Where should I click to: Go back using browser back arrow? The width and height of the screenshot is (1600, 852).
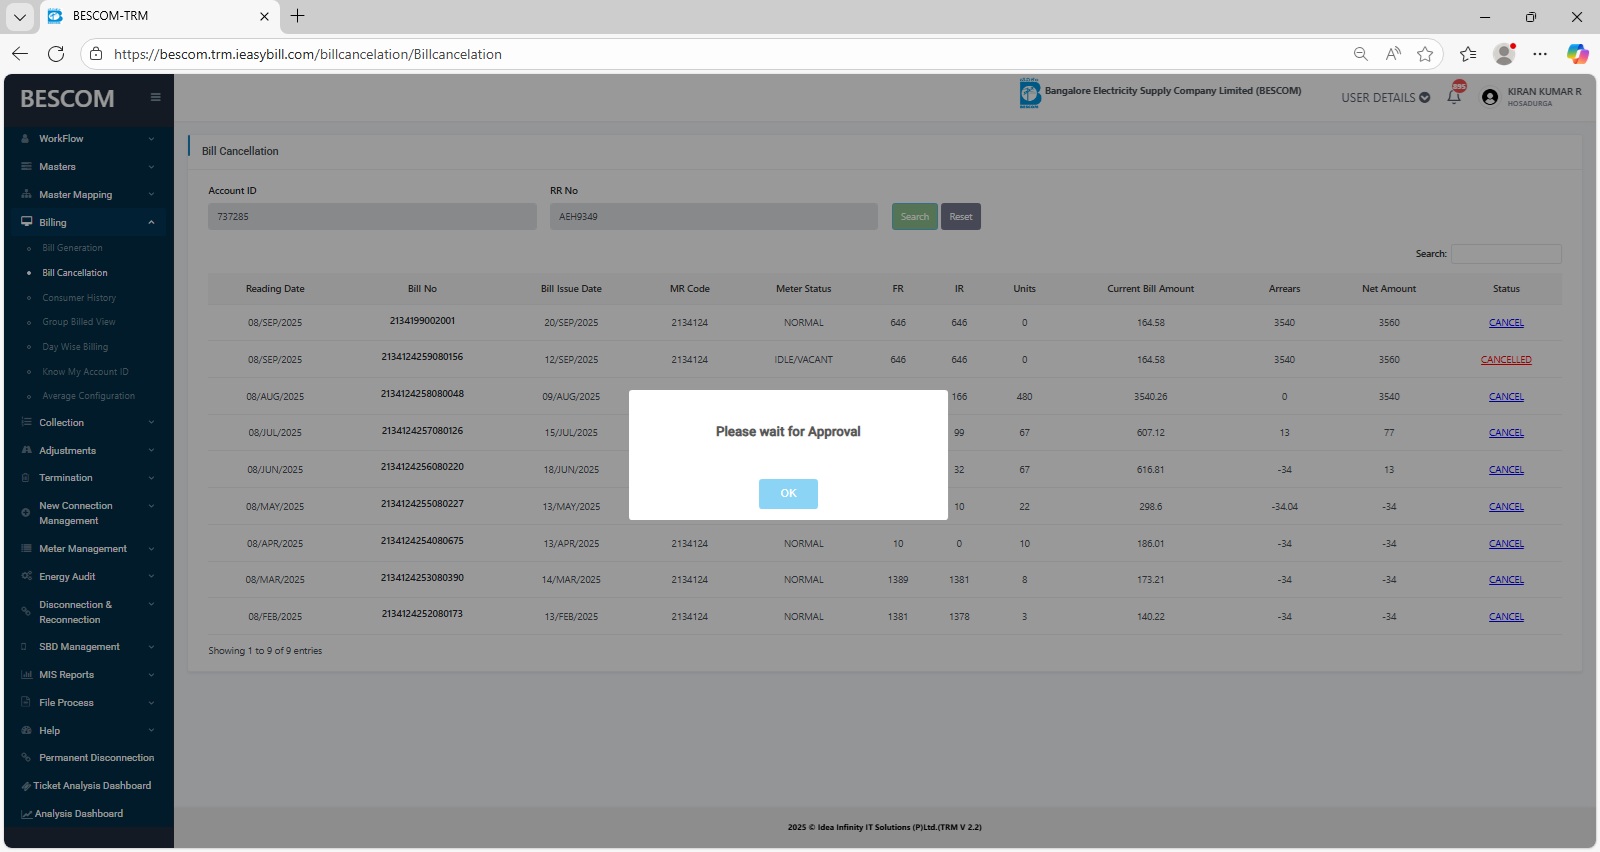(20, 54)
